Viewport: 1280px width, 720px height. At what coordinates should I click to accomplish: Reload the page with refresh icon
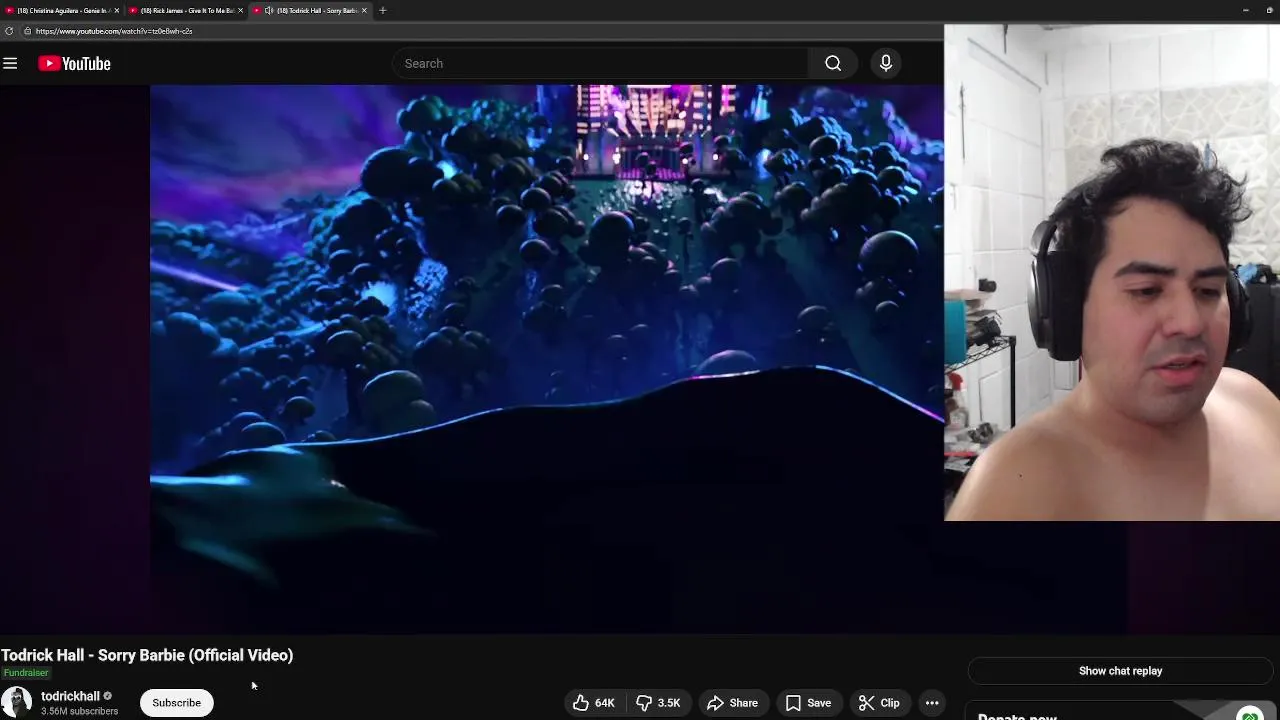pos(9,31)
